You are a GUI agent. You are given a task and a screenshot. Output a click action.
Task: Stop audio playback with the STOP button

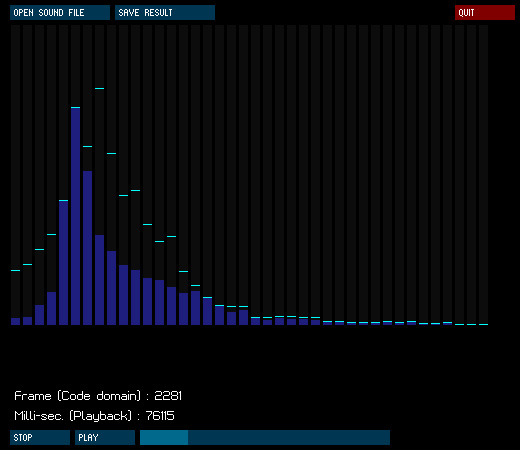[40, 437]
